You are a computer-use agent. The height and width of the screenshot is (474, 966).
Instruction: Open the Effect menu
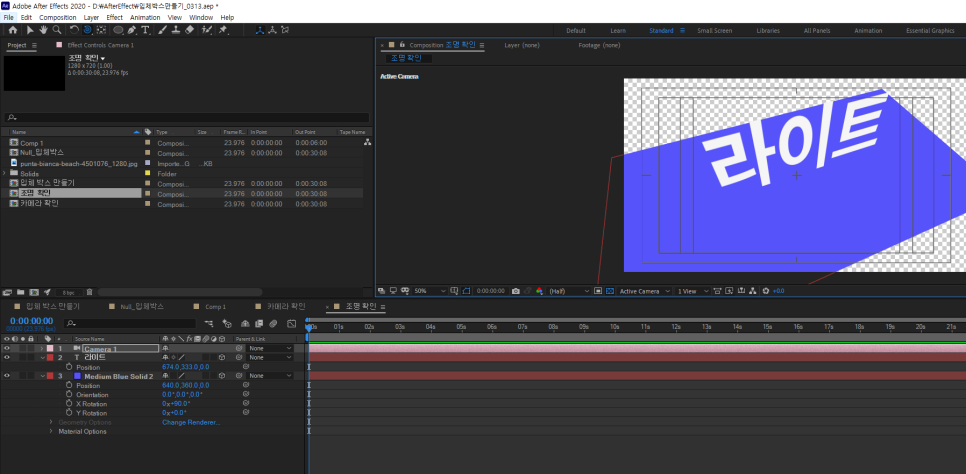tap(115, 17)
